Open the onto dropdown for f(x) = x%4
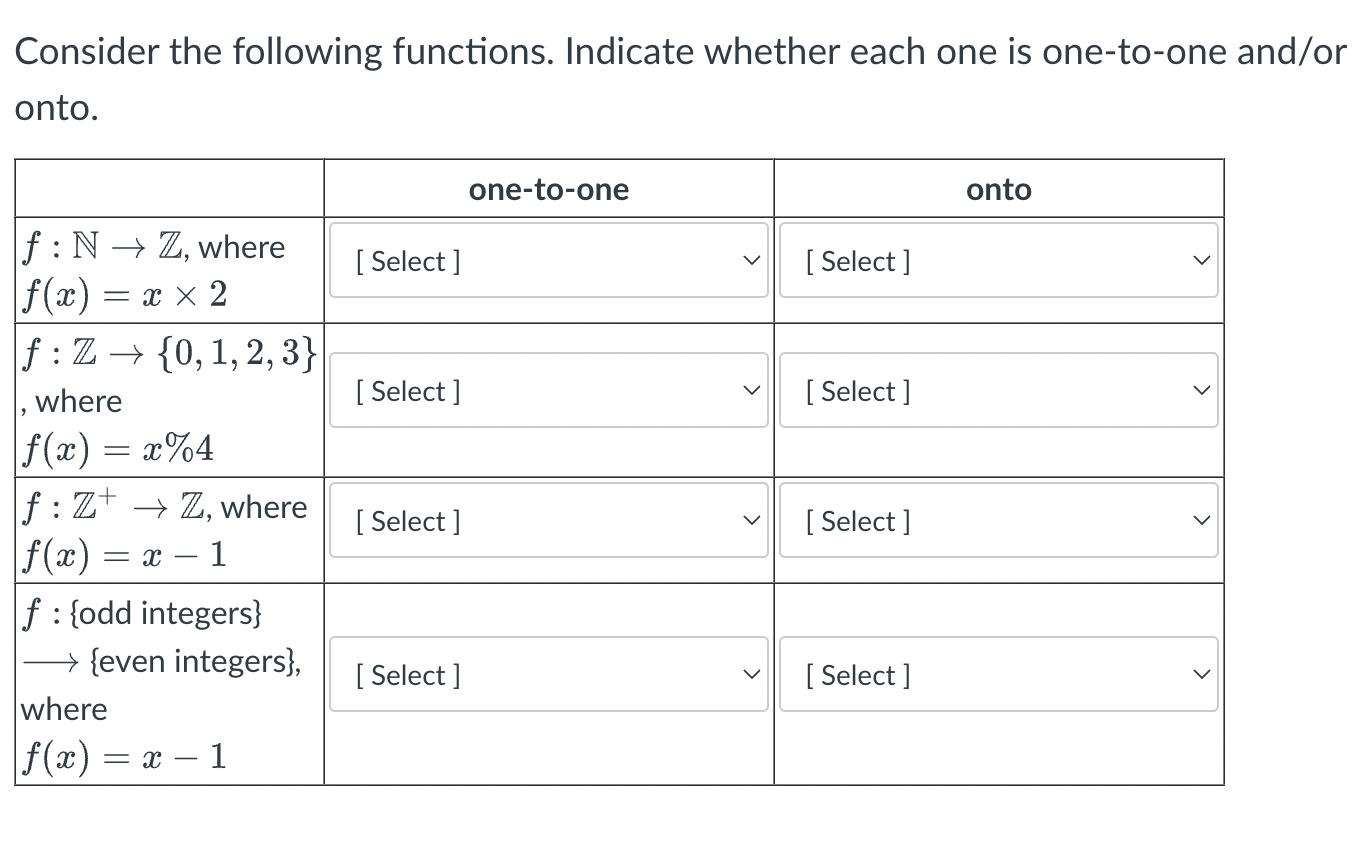This screenshot has width=1362, height=858. [997, 390]
